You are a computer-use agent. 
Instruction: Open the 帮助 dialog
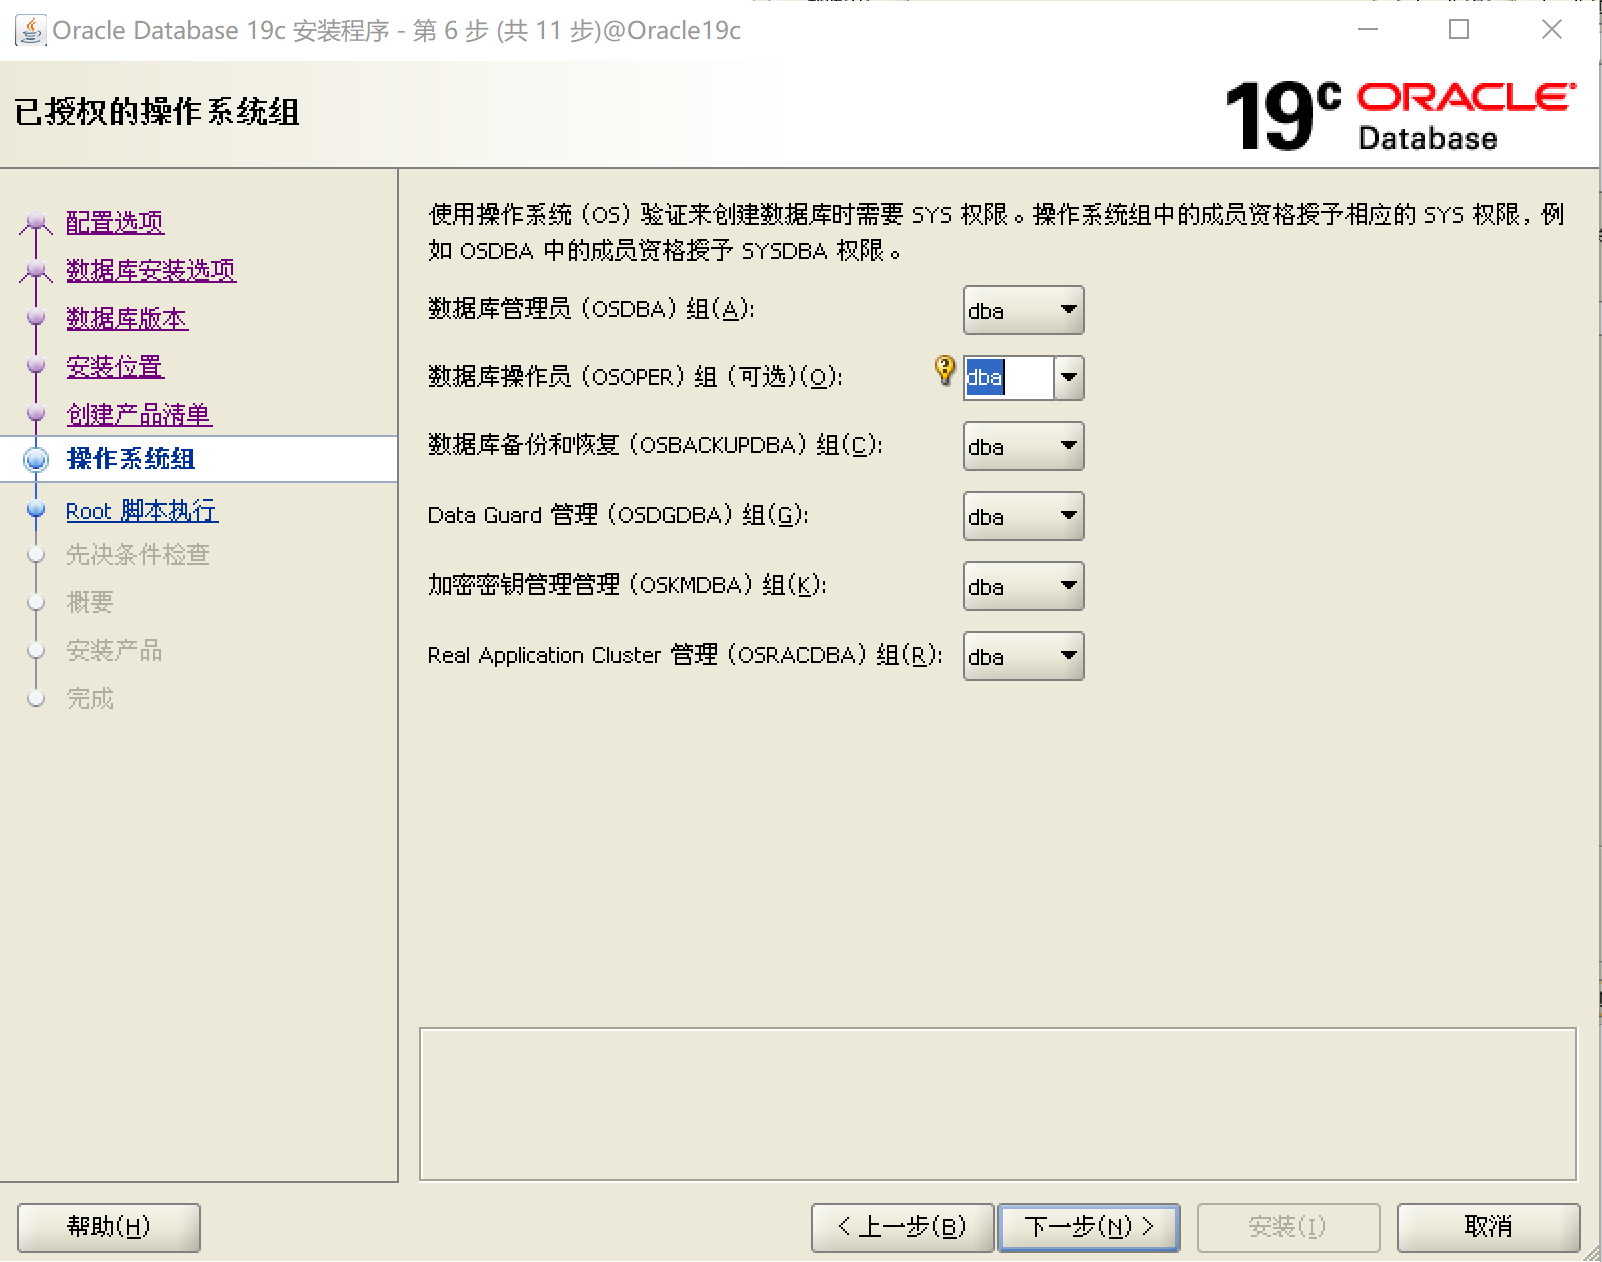pos(108,1227)
